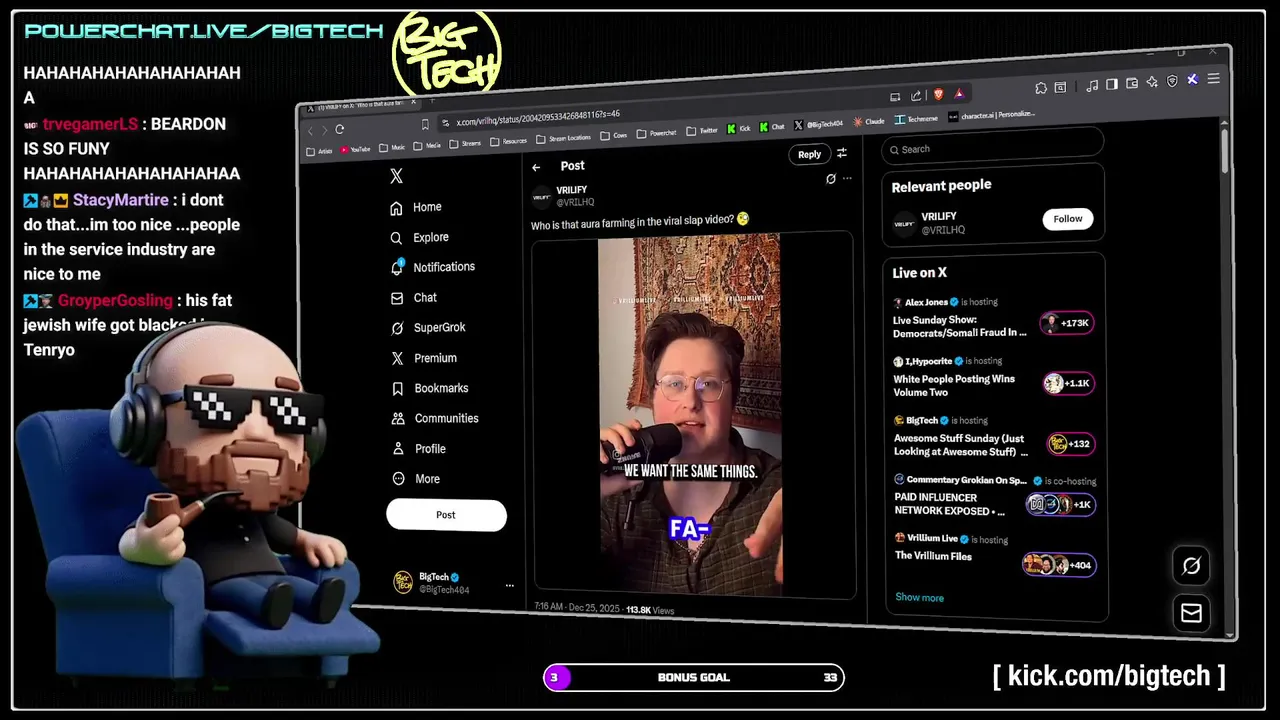
Task: Click the Communities people icon
Action: [397, 418]
